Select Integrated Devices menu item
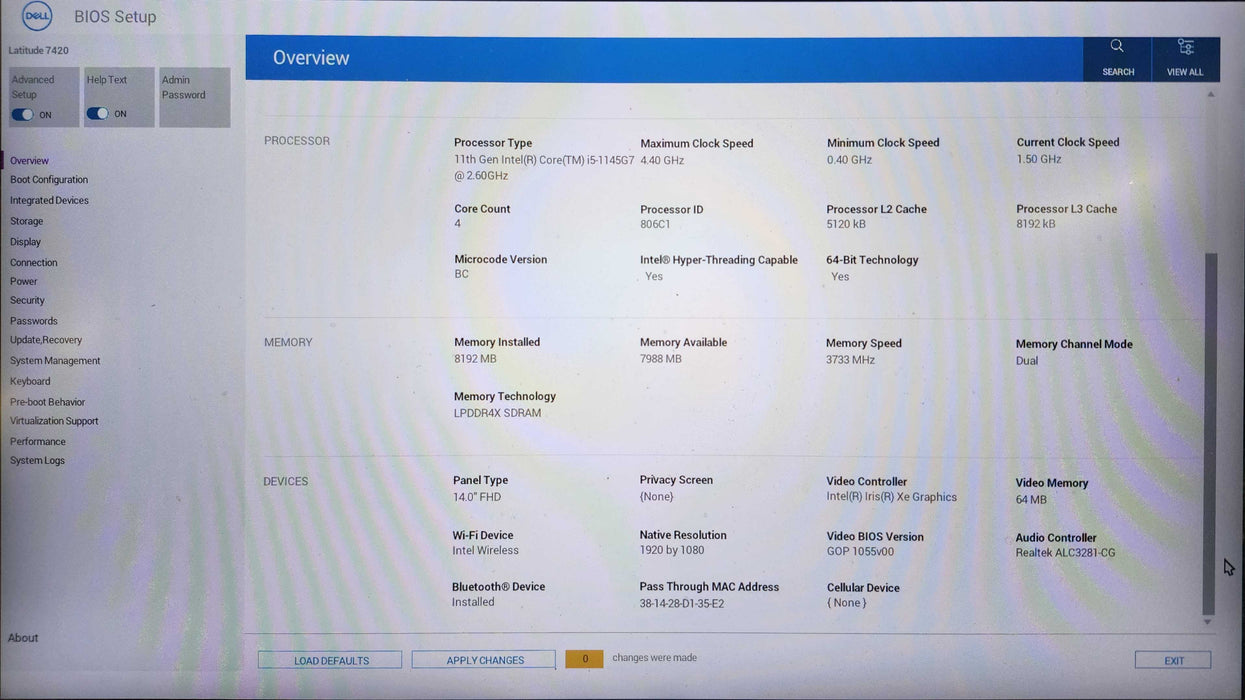1245x700 pixels. [49, 201]
